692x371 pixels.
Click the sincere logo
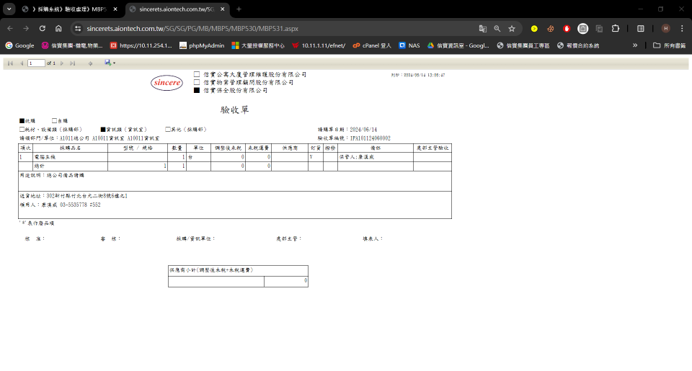click(x=167, y=82)
